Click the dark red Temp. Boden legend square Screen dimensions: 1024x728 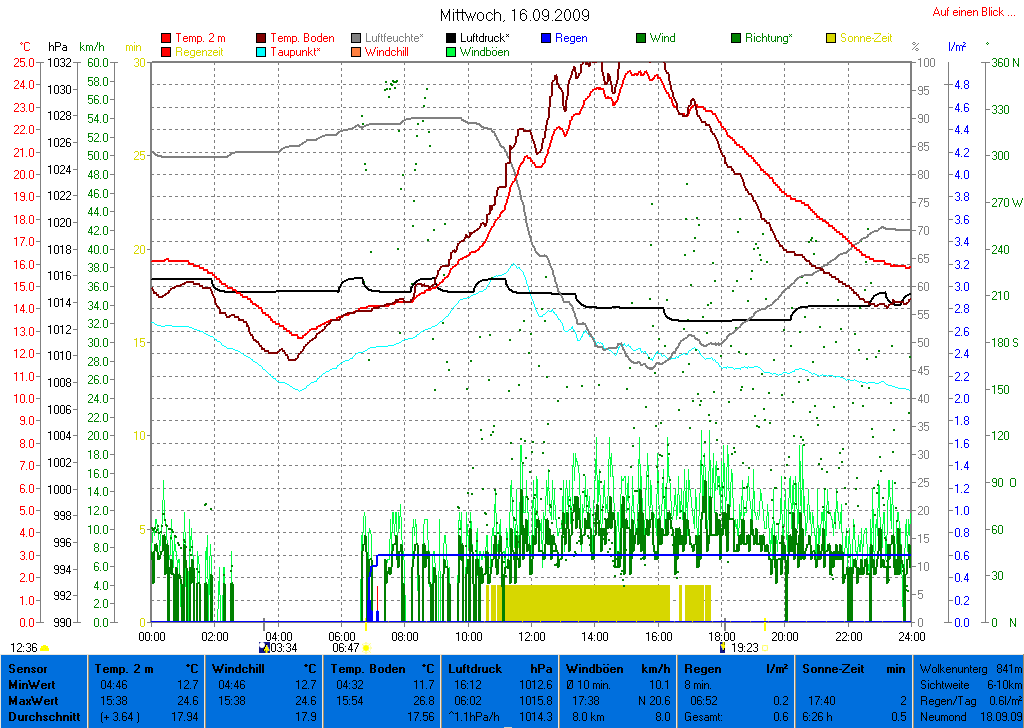[x=262, y=38]
